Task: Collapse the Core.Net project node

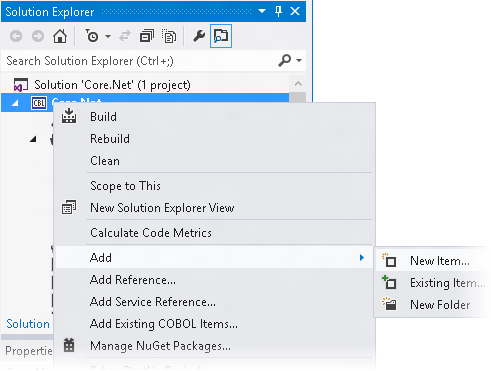Action: coord(15,103)
